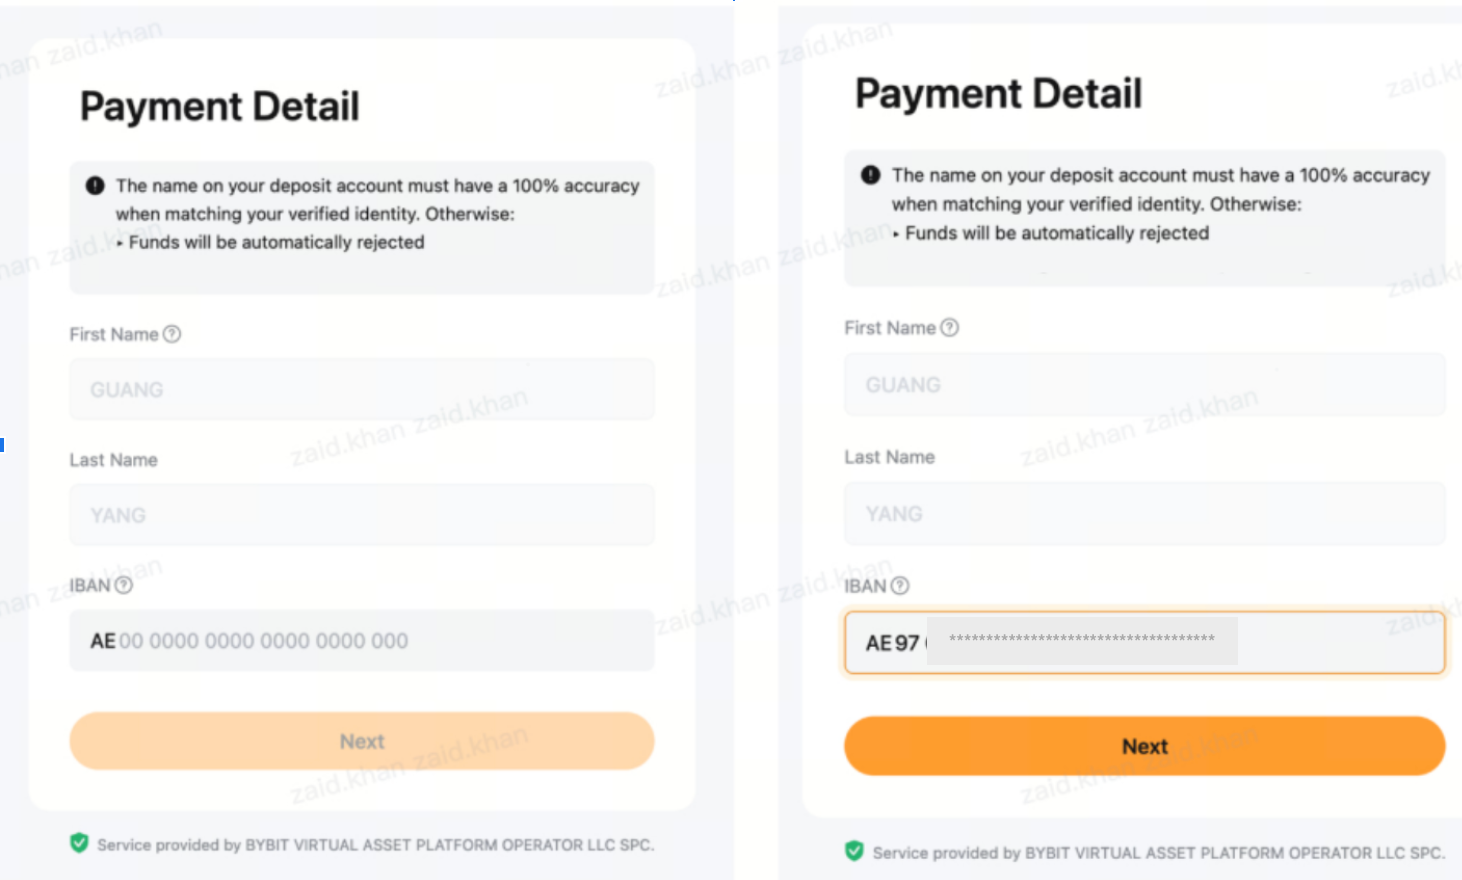Viewport: 1462px width, 880px height.
Task: Click the faded Next button in left form
Action: (362, 741)
